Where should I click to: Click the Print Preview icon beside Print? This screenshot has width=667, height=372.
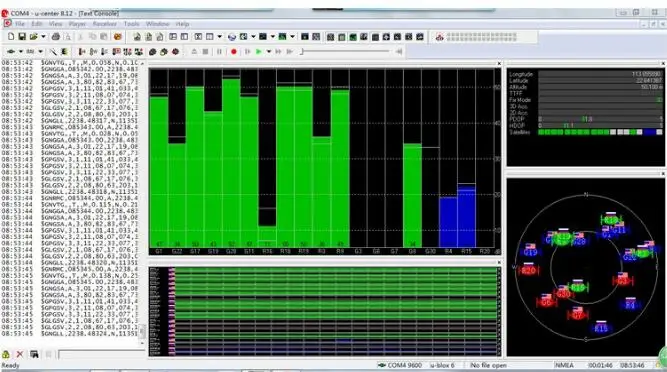67,37
